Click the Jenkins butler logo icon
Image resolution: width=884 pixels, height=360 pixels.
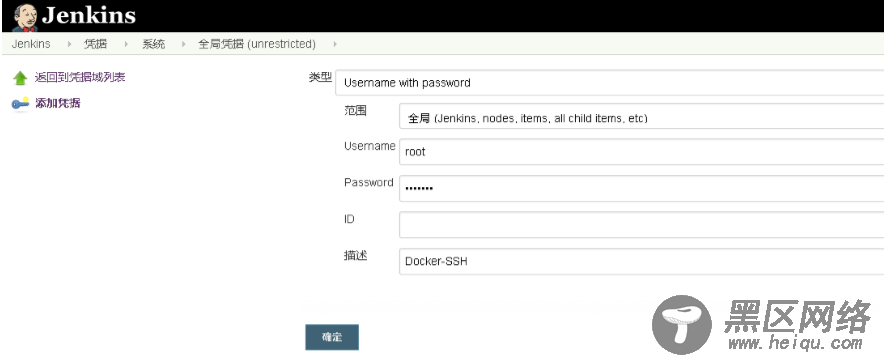pyautogui.click(x=24, y=16)
